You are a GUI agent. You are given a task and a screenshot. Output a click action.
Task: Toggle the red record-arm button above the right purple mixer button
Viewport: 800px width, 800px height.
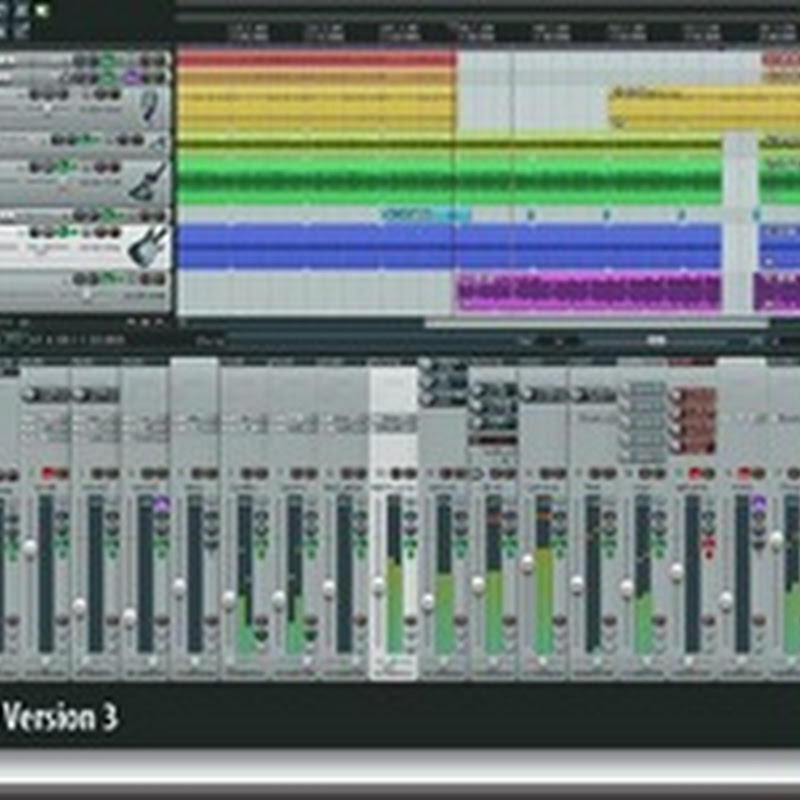(x=745, y=473)
